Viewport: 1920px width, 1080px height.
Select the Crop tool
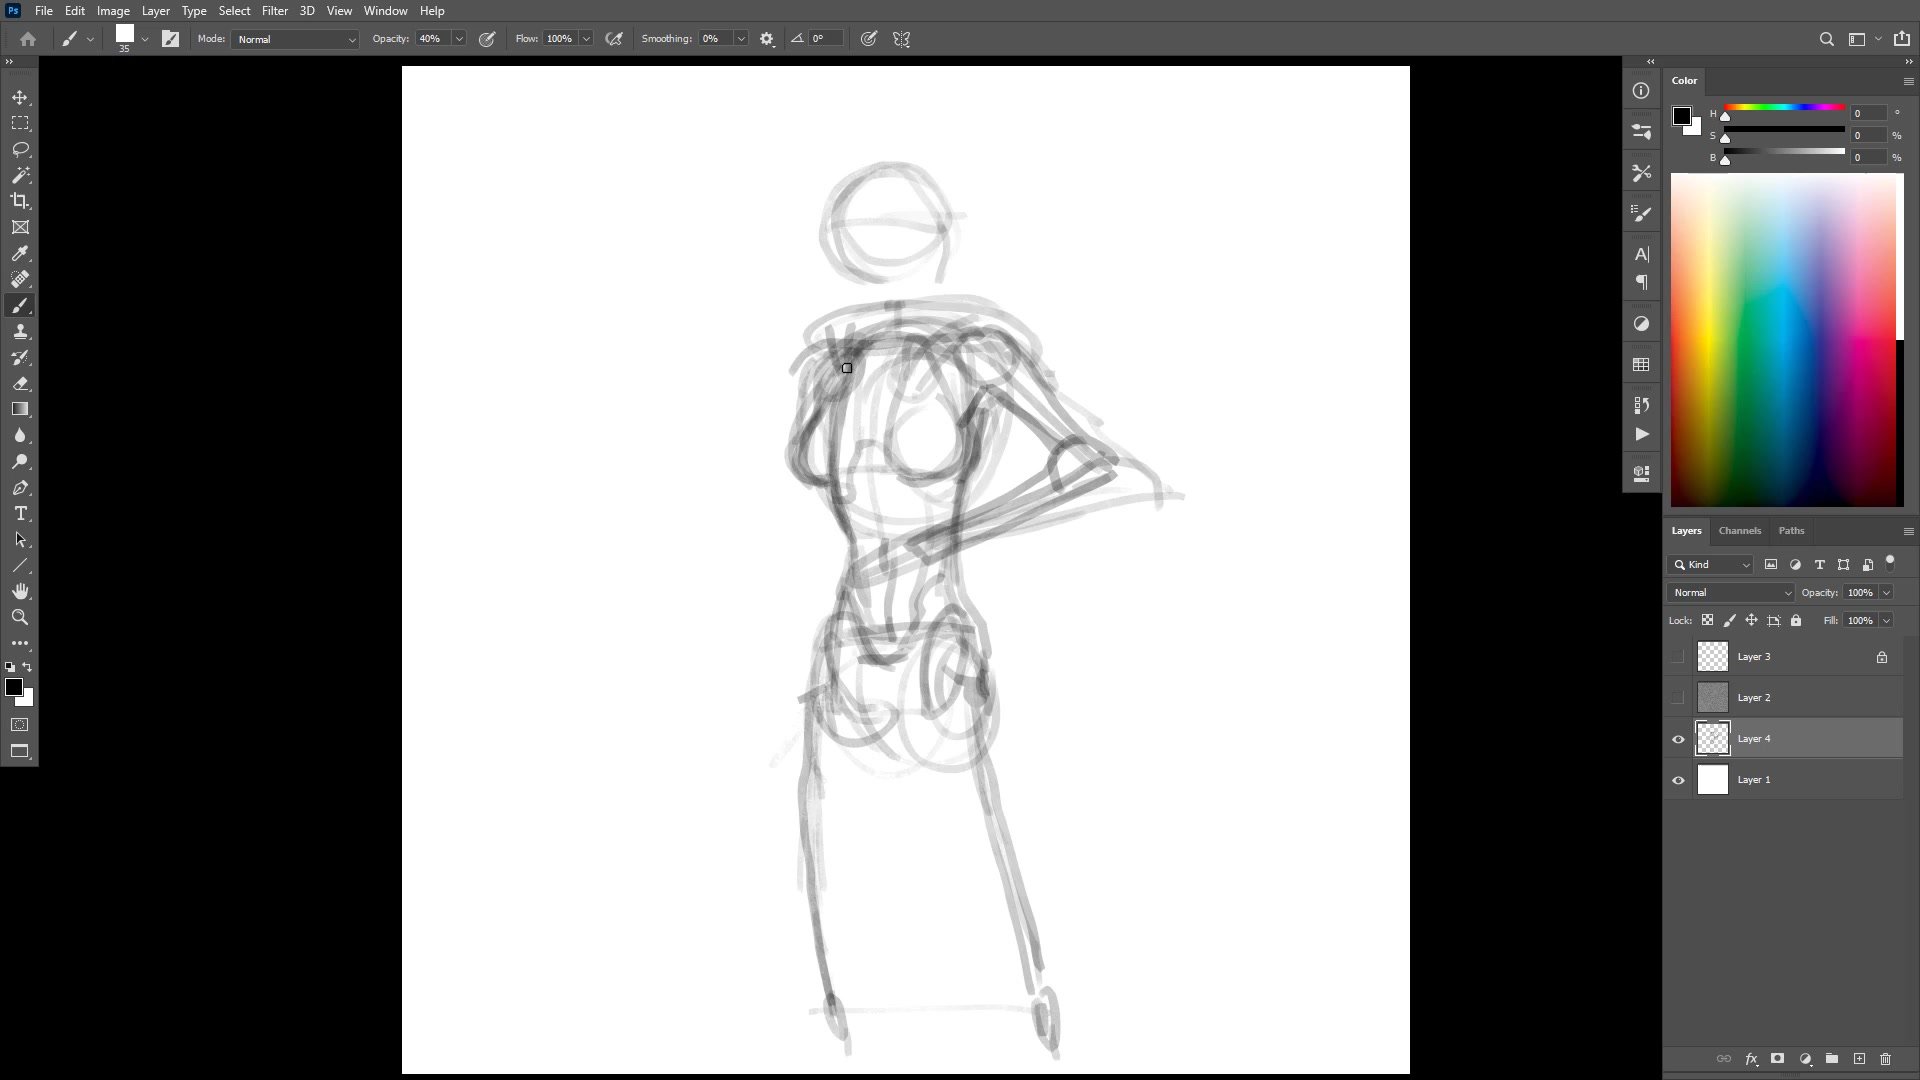(x=20, y=201)
